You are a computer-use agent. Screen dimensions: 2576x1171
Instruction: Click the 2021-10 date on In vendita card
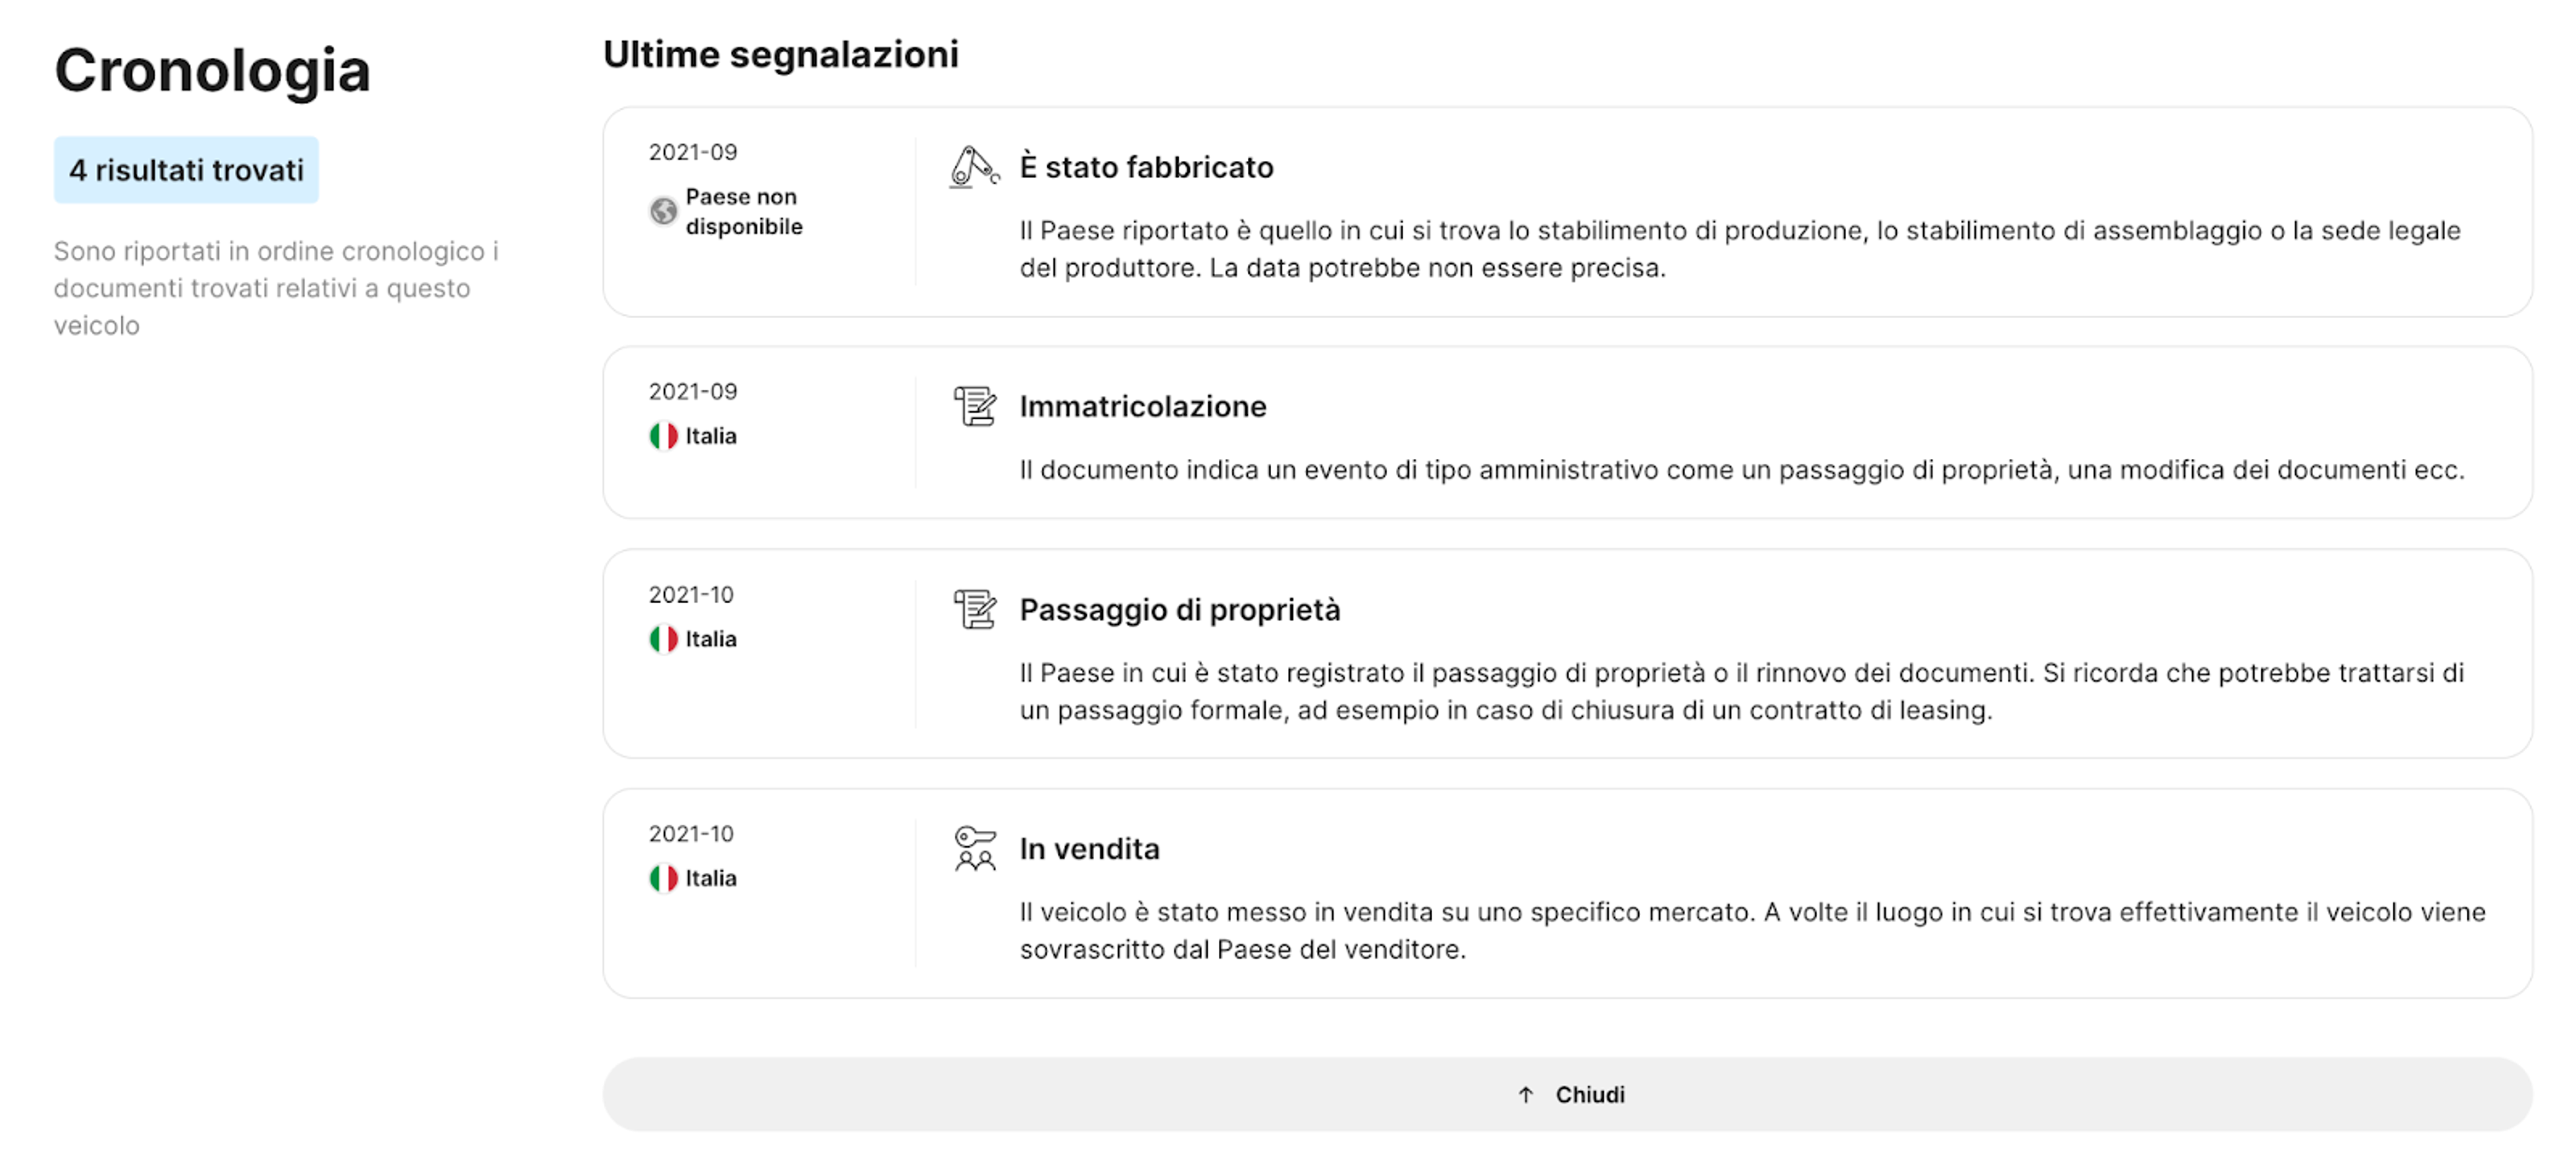tap(691, 833)
